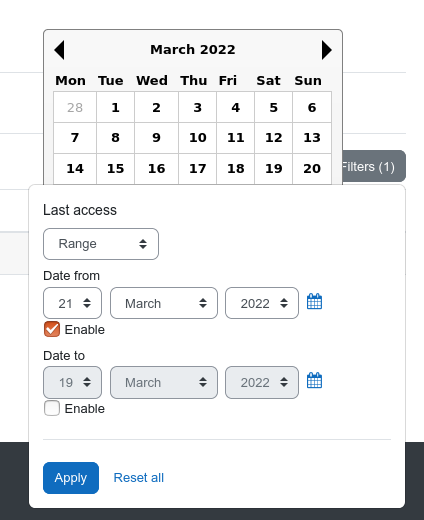
Task: Open calendar picker for Date from
Action: tap(314, 302)
